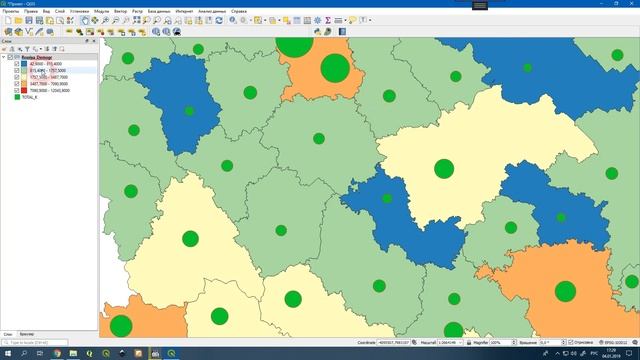The width and height of the screenshot is (640, 360).
Task: Click the Collapse All icon in Layers panel
Action: pyautogui.click(x=54, y=49)
